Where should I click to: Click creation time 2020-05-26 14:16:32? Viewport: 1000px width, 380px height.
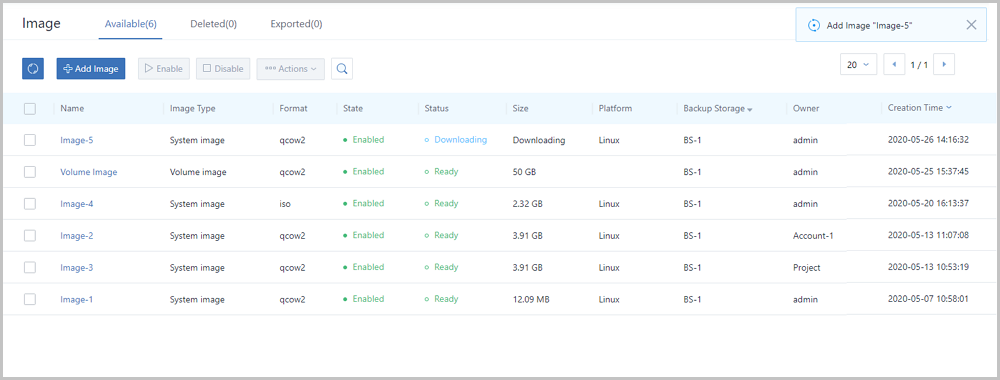(929, 140)
